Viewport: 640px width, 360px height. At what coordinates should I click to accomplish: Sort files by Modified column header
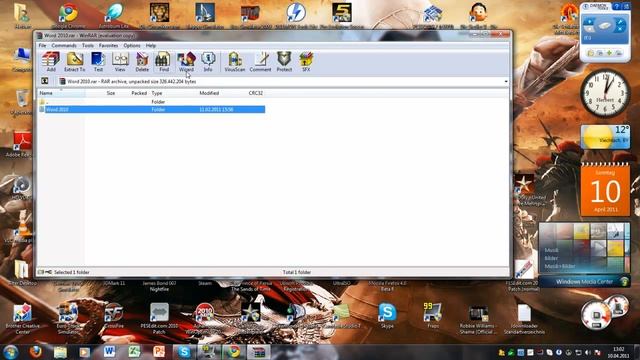(209, 93)
